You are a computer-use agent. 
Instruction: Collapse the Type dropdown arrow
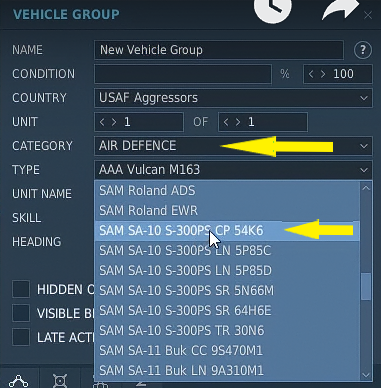pyautogui.click(x=364, y=170)
